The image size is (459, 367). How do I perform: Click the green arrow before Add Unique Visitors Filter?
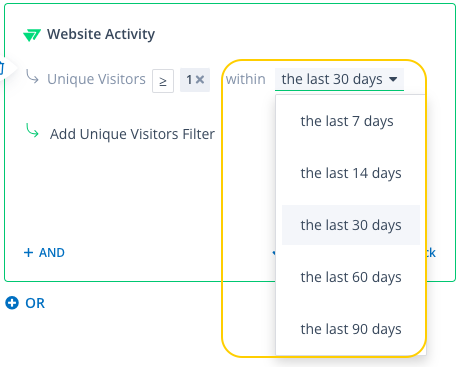(x=32, y=131)
